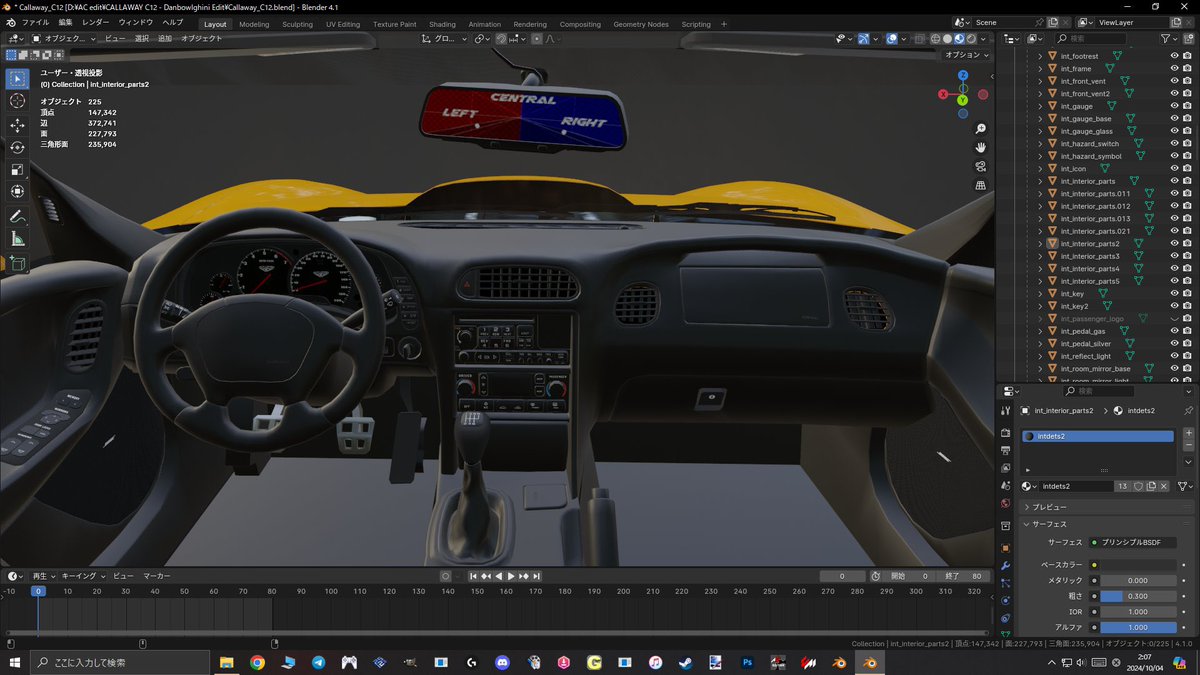Switch to solid viewport shading
Viewport: 1200px width, 675px height.
coord(947,38)
